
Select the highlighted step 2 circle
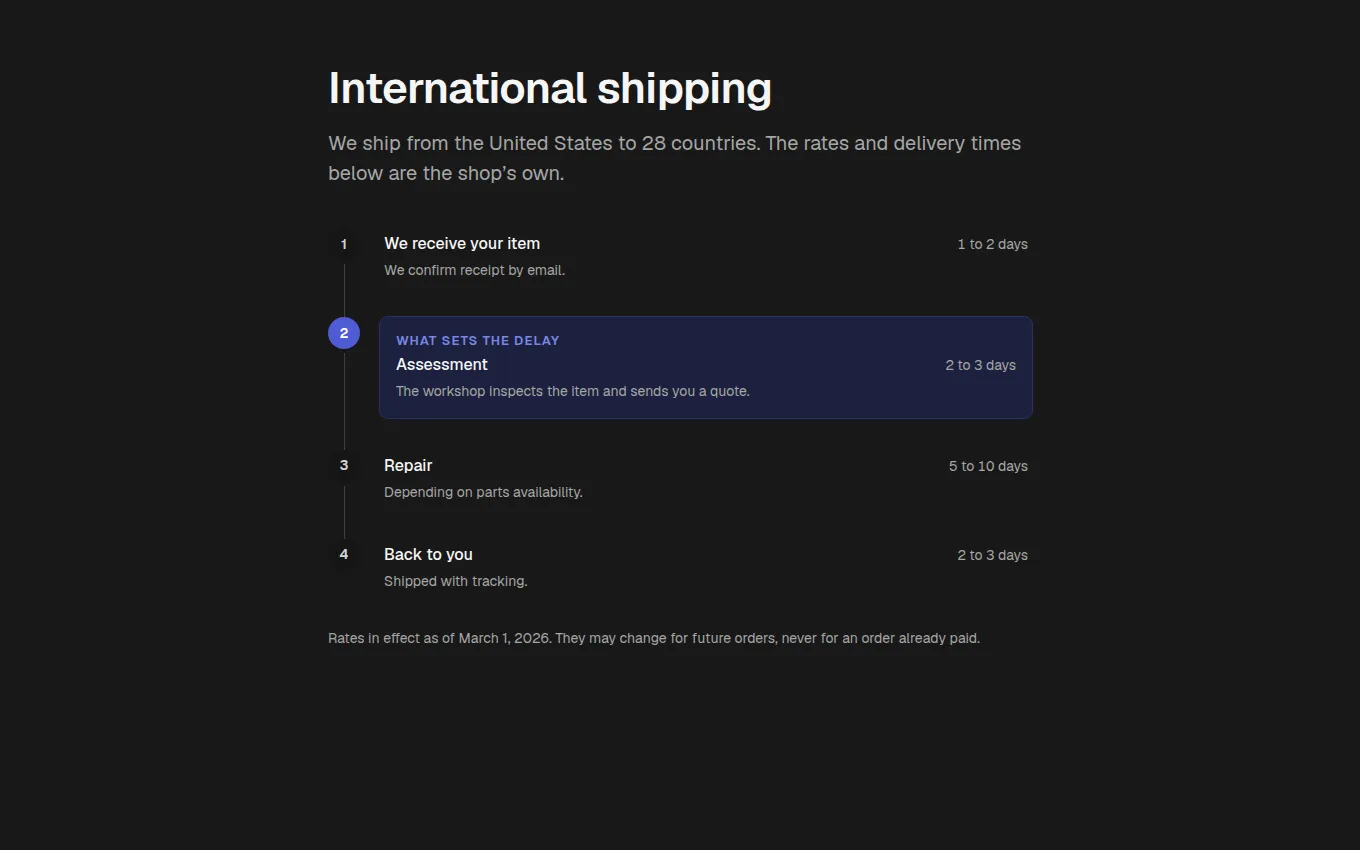[x=344, y=333]
